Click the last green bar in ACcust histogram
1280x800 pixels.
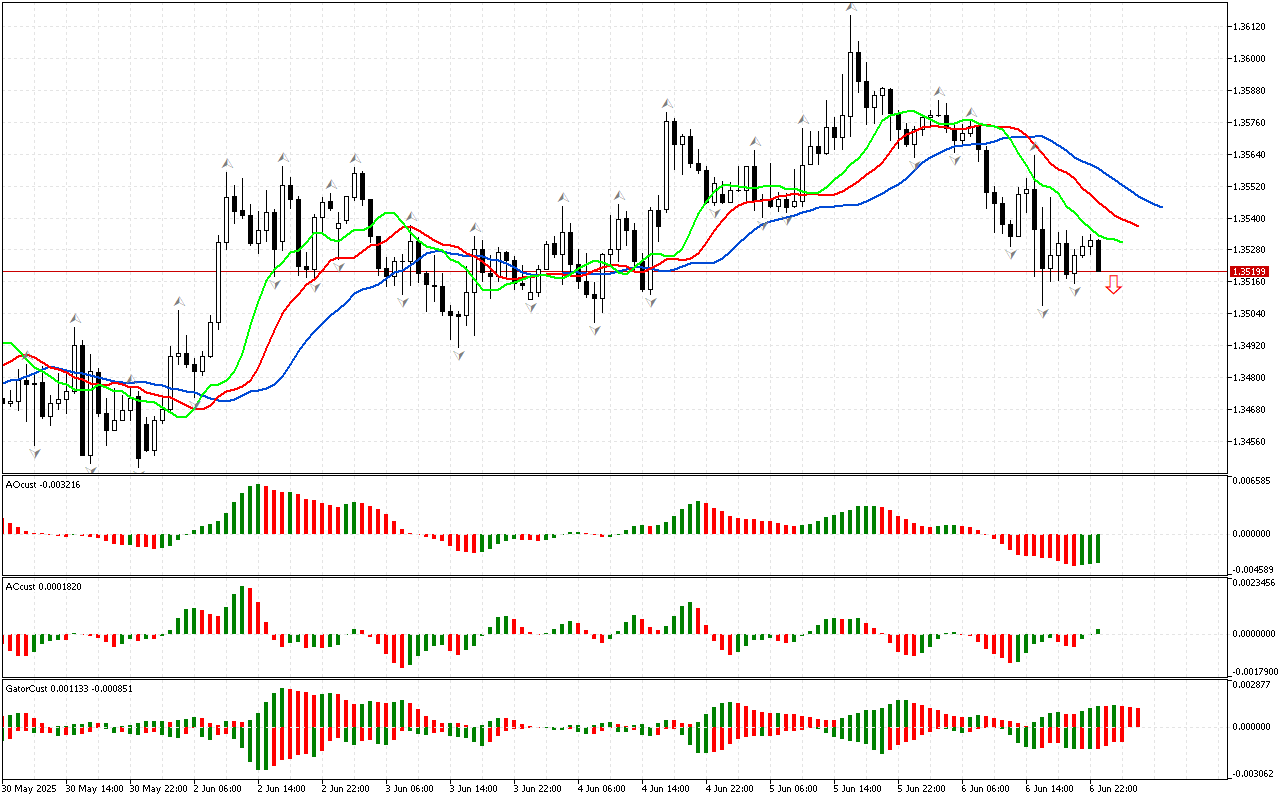pos(1098,631)
